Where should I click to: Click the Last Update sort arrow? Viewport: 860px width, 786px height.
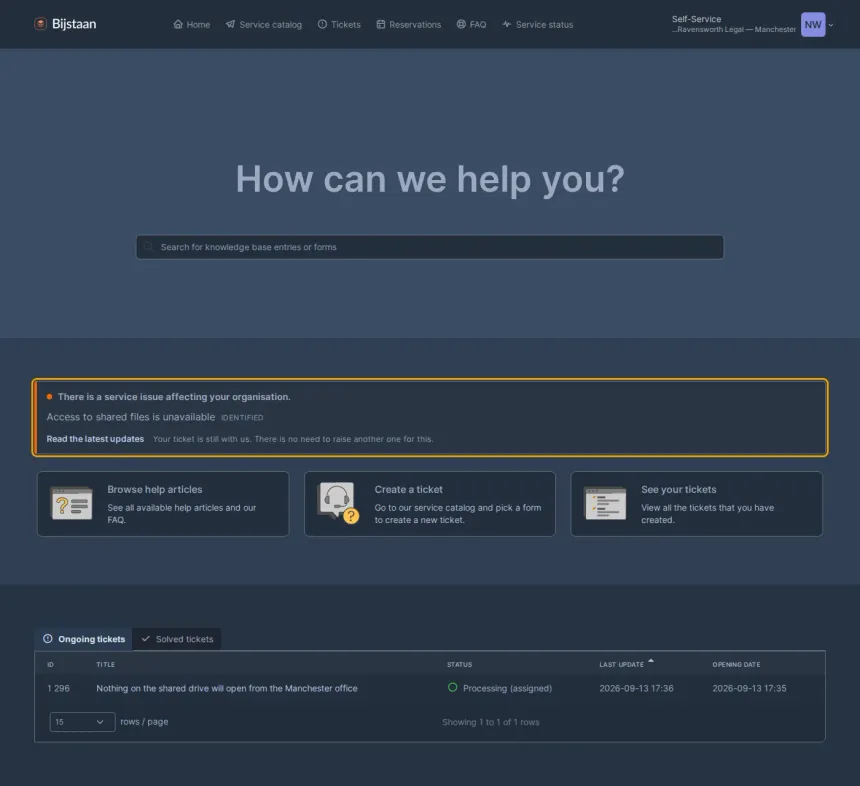click(651, 661)
